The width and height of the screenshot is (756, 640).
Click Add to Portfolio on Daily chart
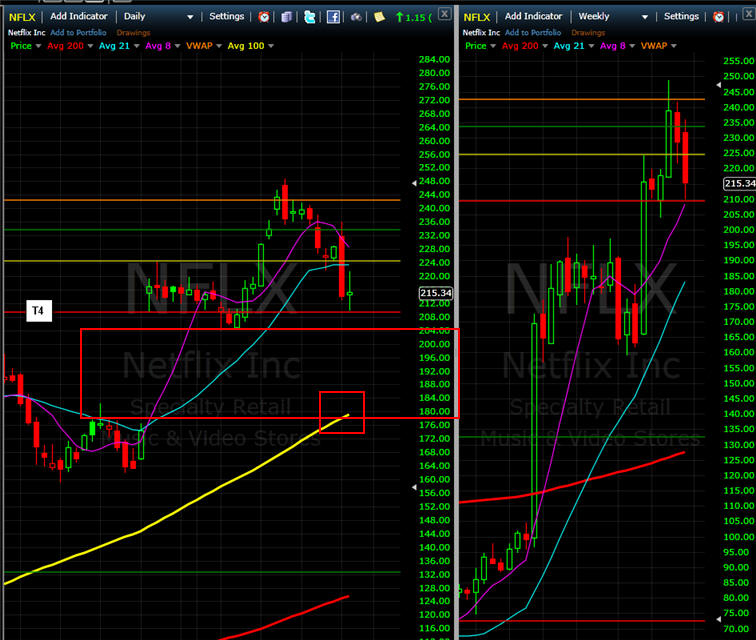pyautogui.click(x=78, y=33)
